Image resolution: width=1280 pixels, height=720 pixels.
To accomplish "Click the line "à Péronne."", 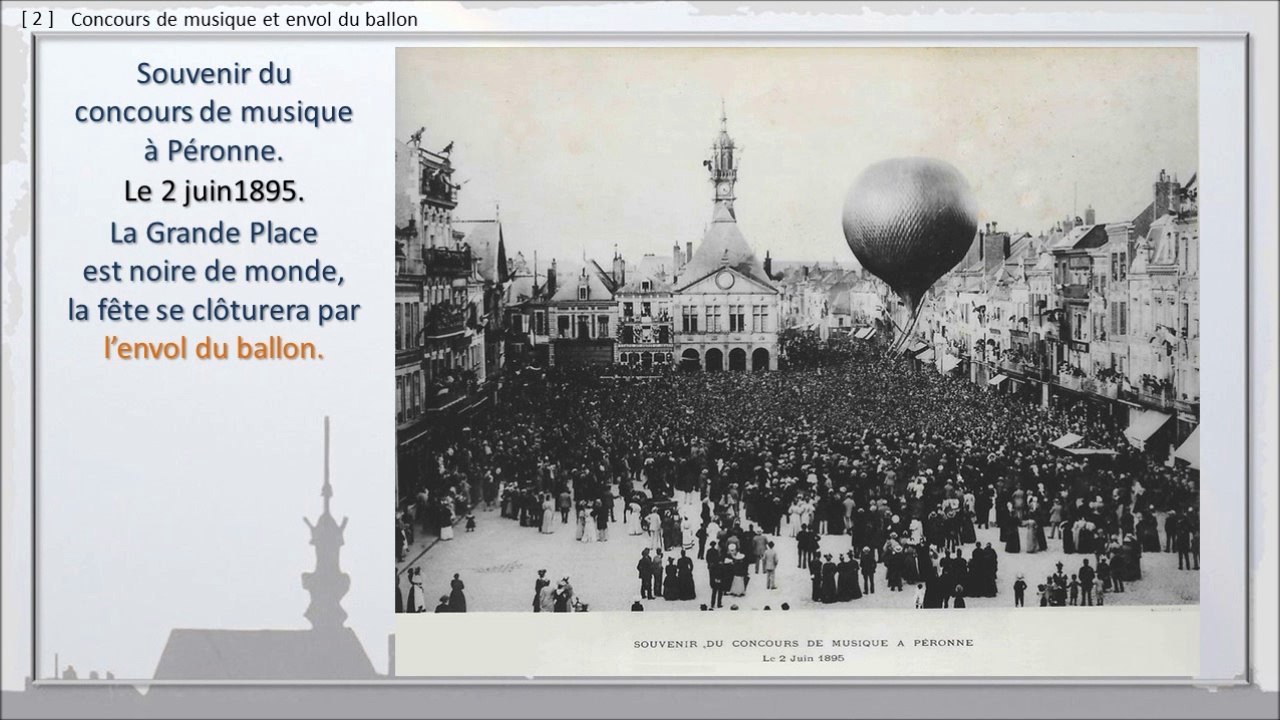I will 214,151.
